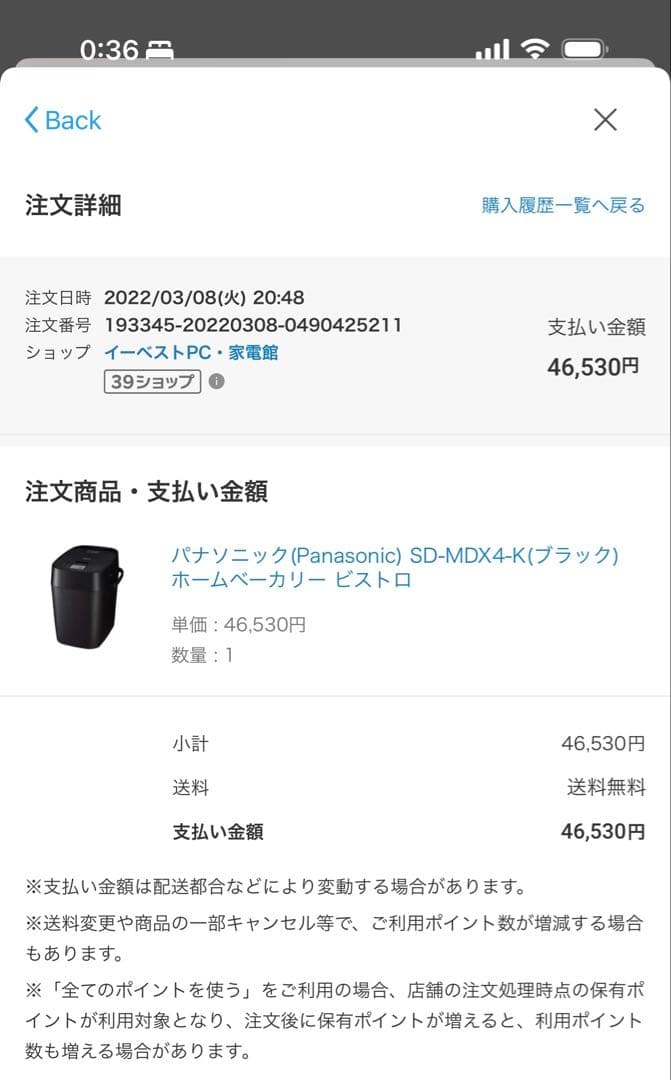Tap the Back label to return
The width and height of the screenshot is (671, 1080).
click(x=68, y=119)
